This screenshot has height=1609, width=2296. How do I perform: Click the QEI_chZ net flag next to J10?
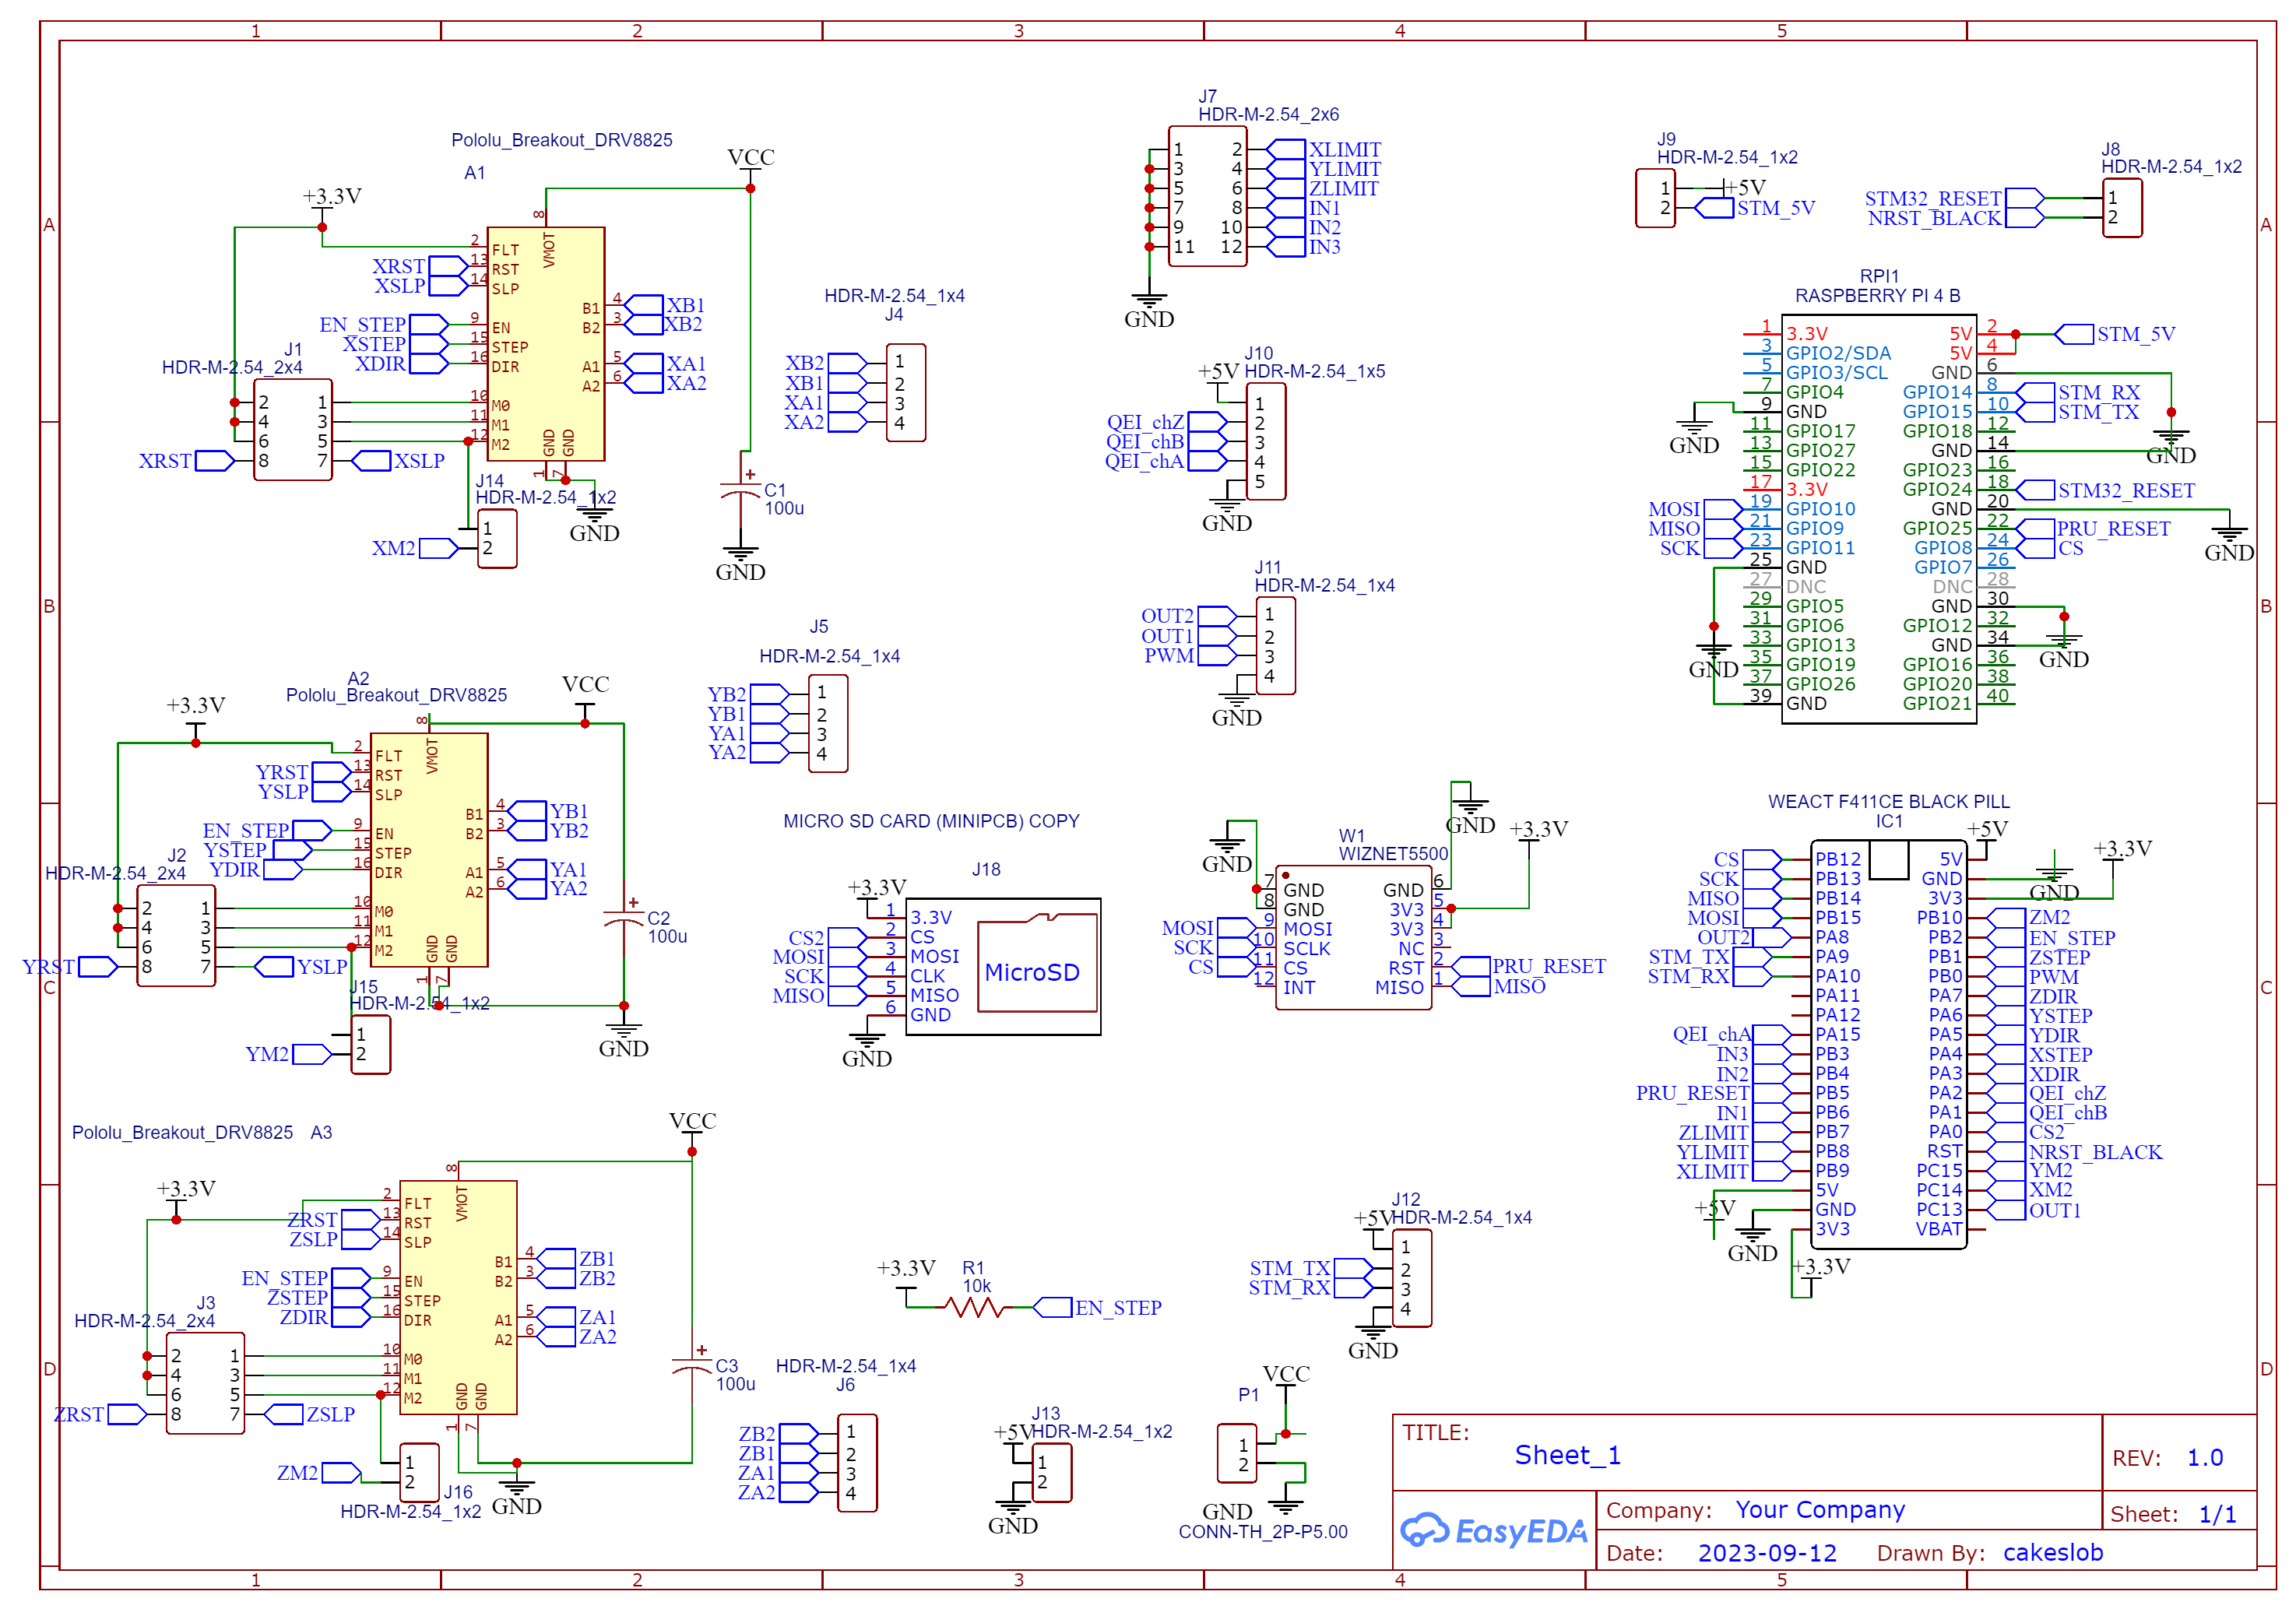click(1166, 422)
